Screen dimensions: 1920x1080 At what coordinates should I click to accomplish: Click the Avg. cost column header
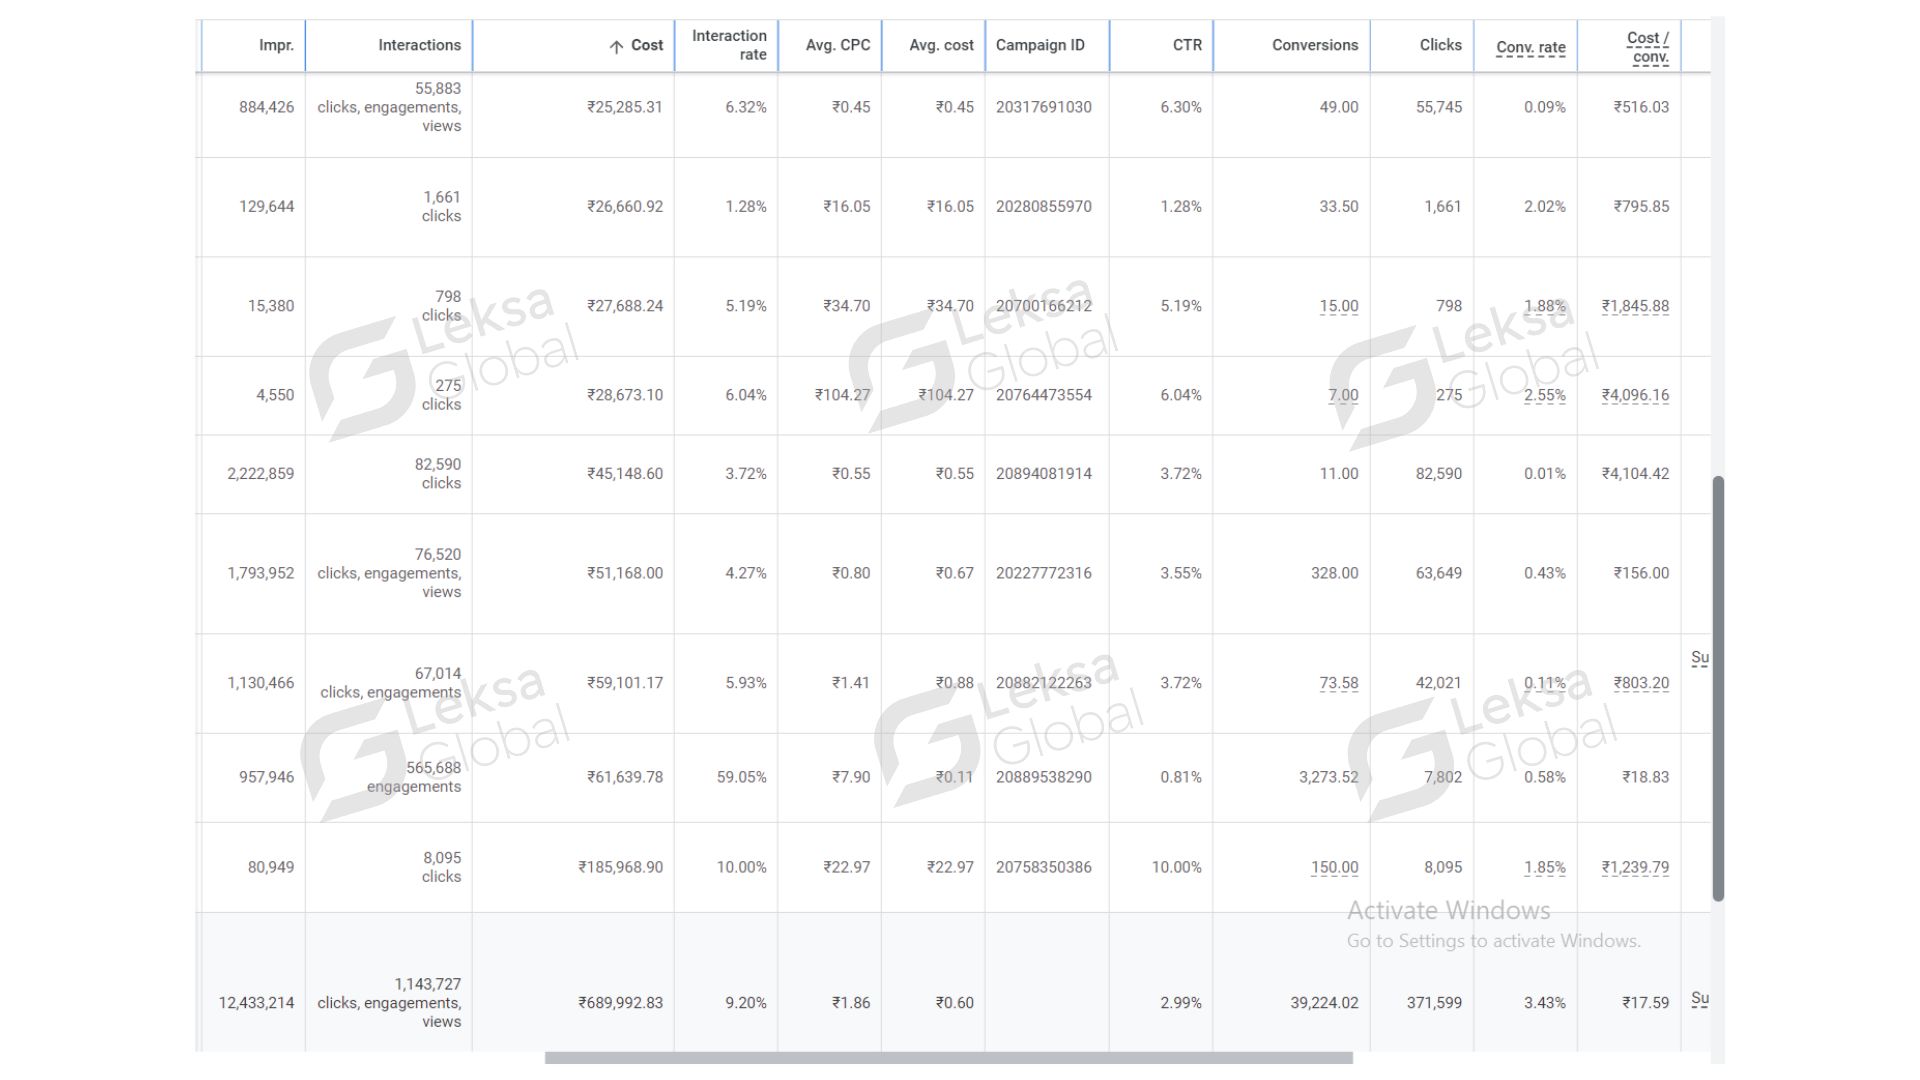coord(941,45)
